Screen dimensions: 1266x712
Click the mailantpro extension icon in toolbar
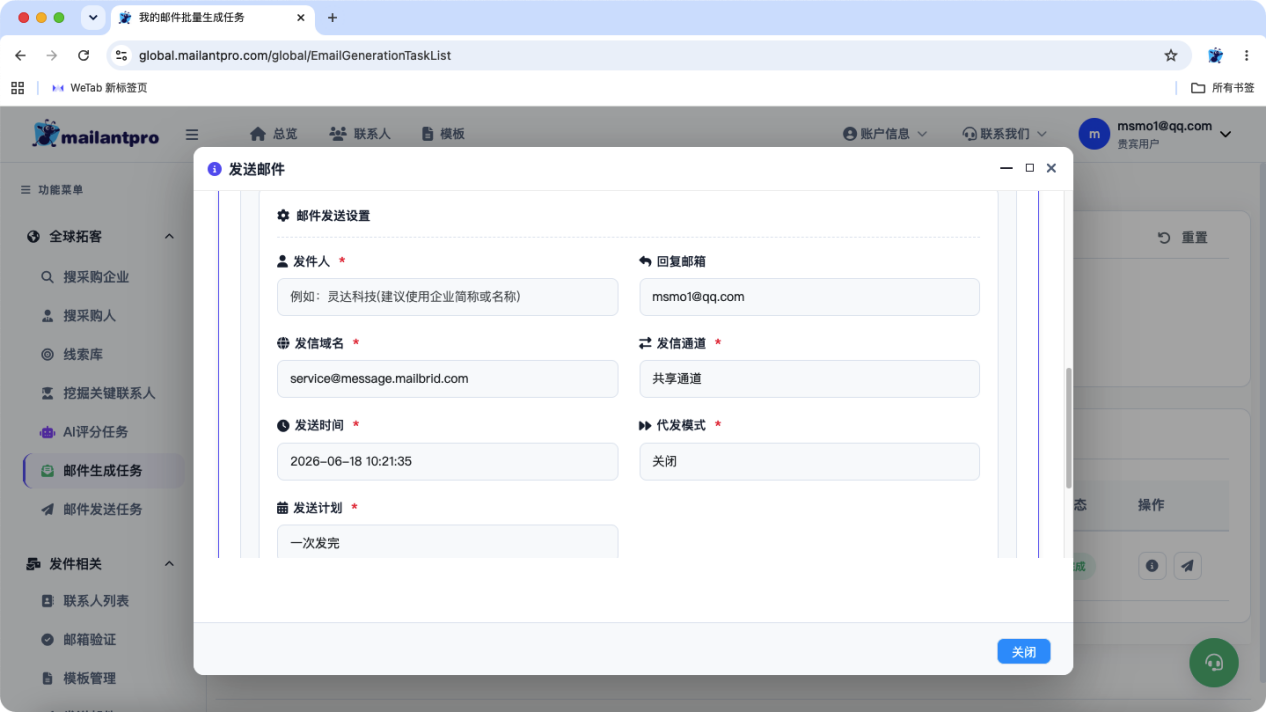click(x=1215, y=56)
